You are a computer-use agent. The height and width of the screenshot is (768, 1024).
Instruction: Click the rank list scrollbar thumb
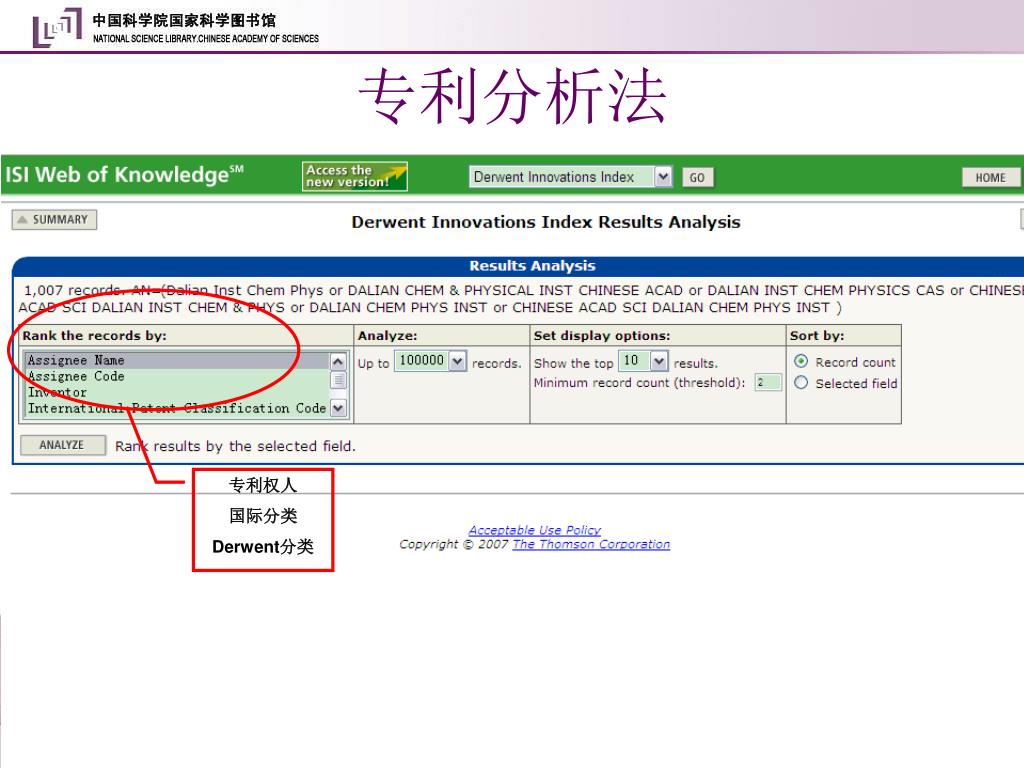(338, 379)
